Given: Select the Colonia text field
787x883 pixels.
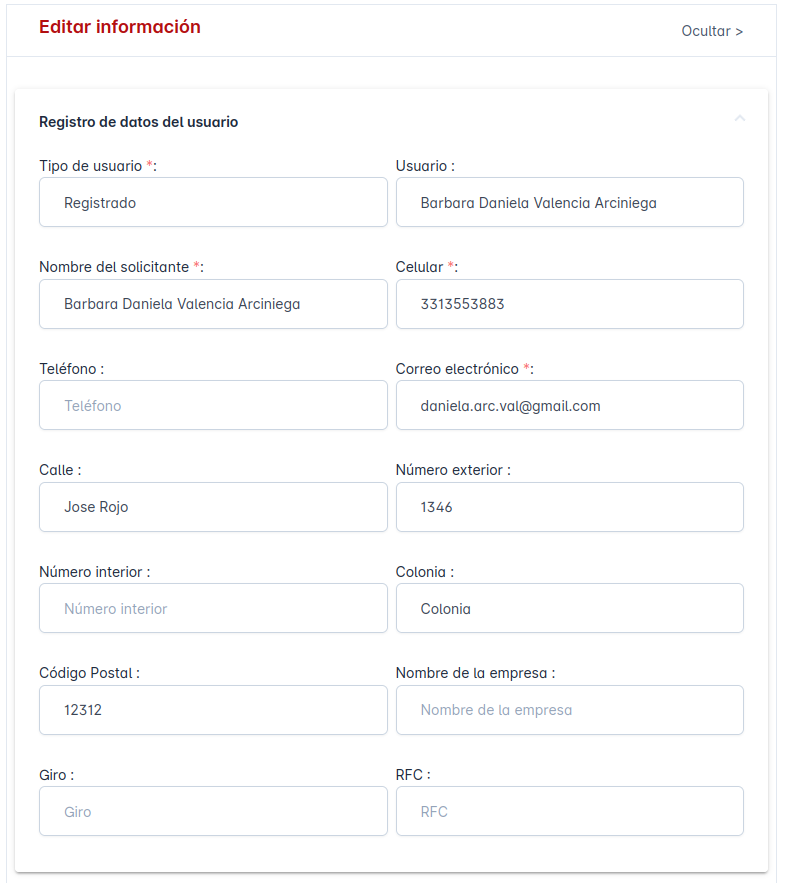Looking at the screenshot, I should (x=569, y=609).
